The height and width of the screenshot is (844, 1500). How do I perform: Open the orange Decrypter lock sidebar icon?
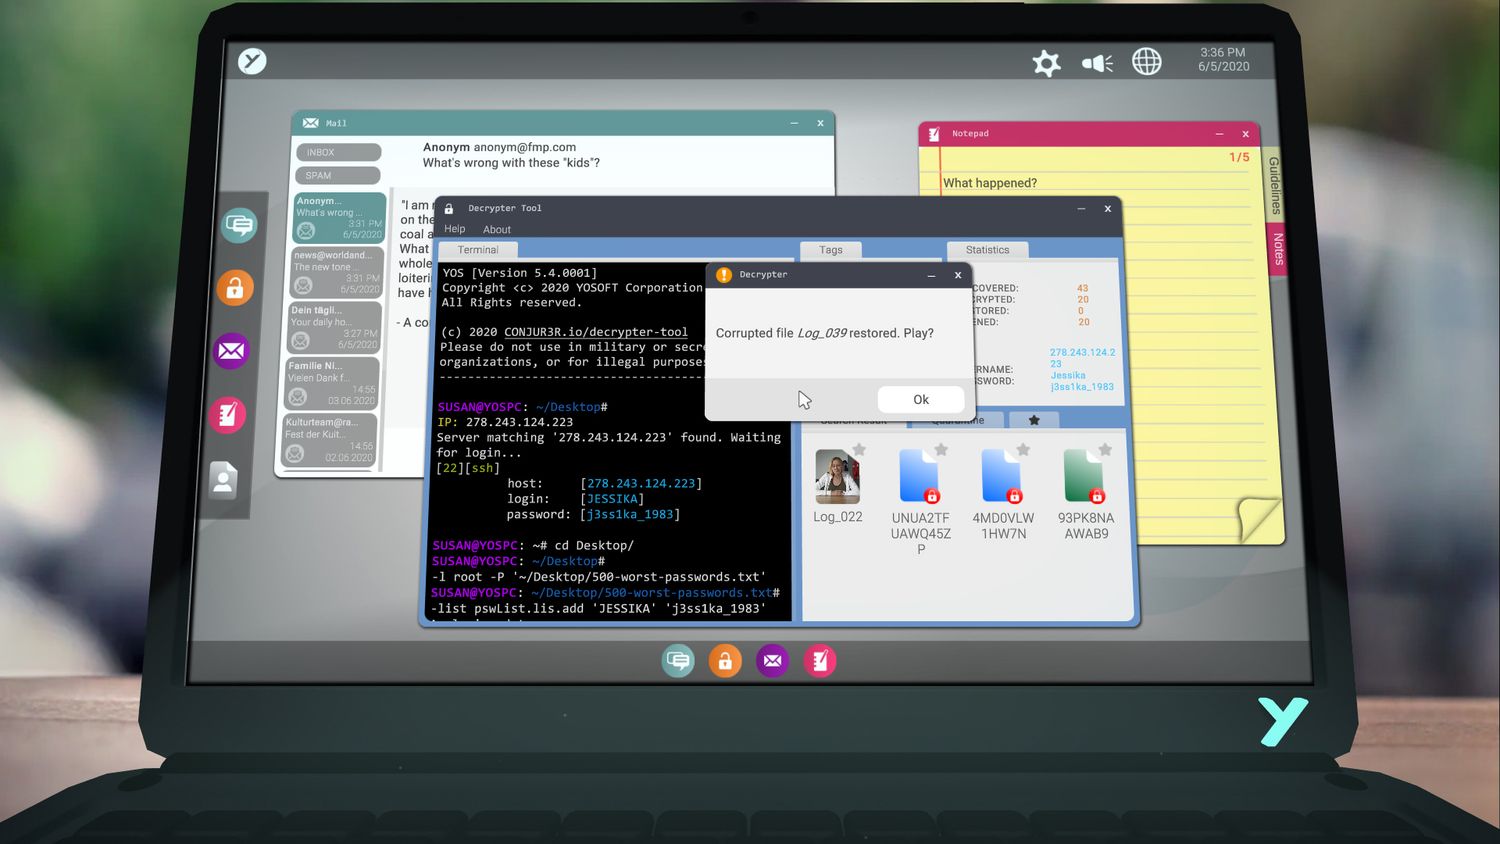pyautogui.click(x=235, y=288)
